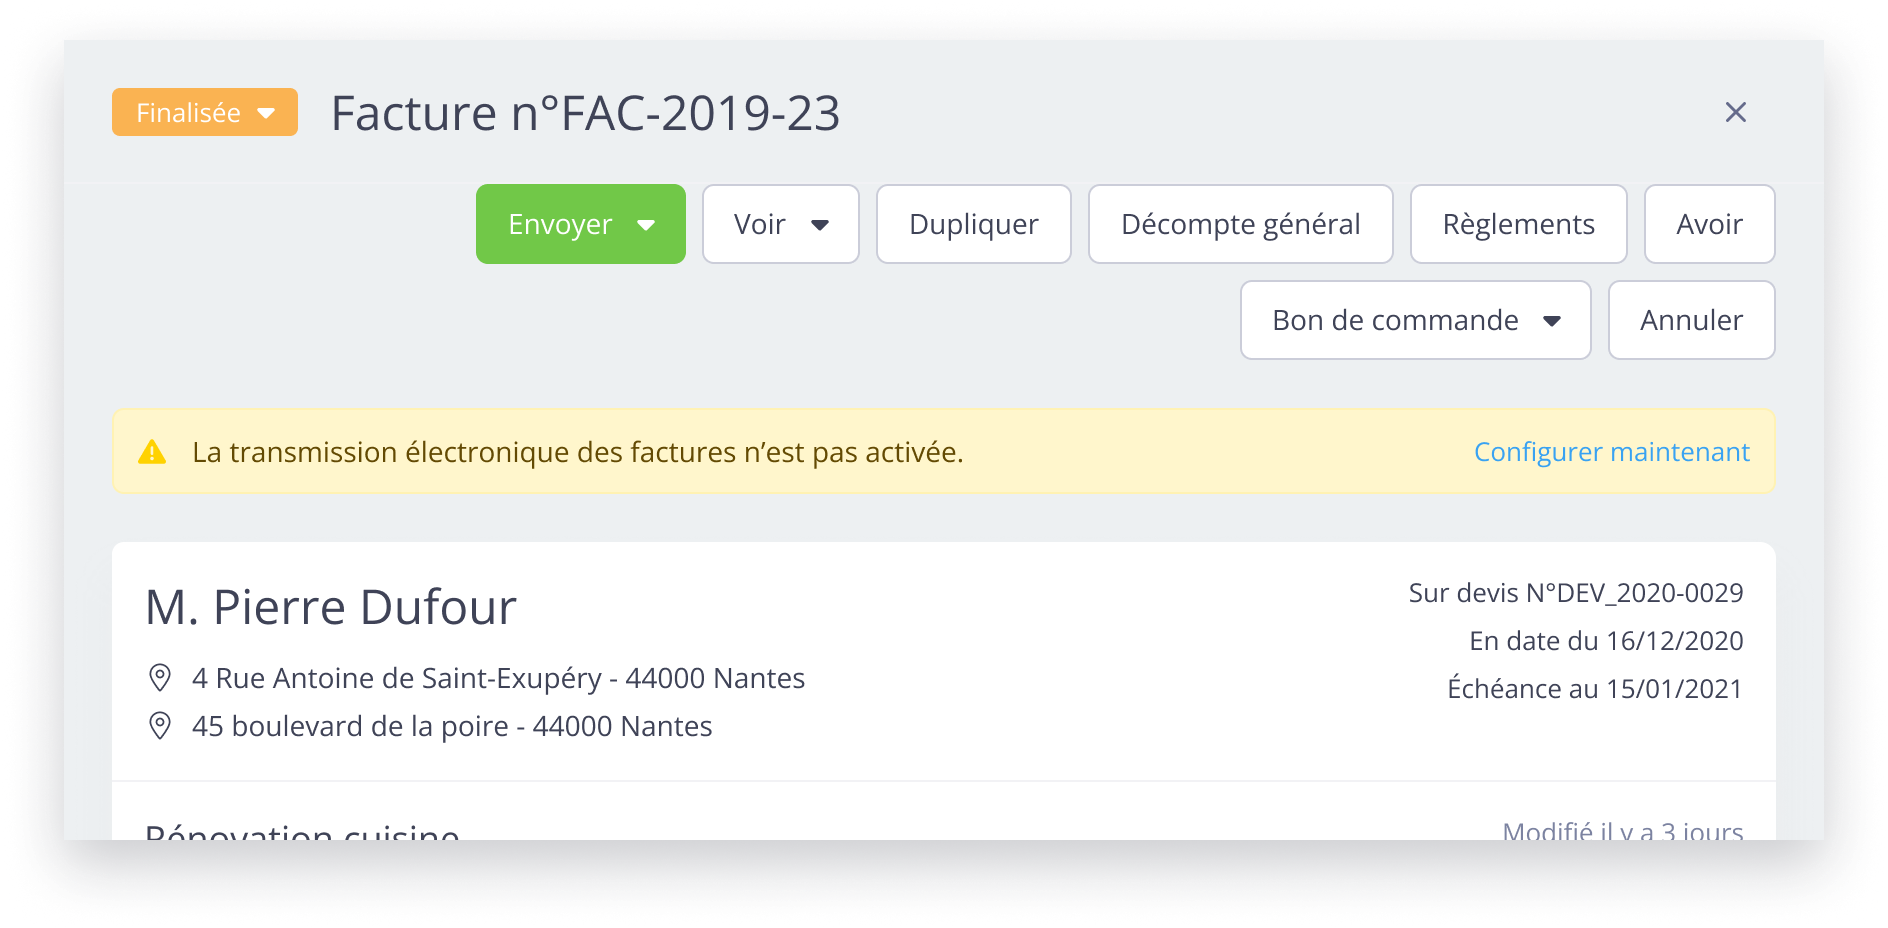Click the pin icon beside boulevard de la poire
This screenshot has height=928, width=1888.
click(x=160, y=726)
